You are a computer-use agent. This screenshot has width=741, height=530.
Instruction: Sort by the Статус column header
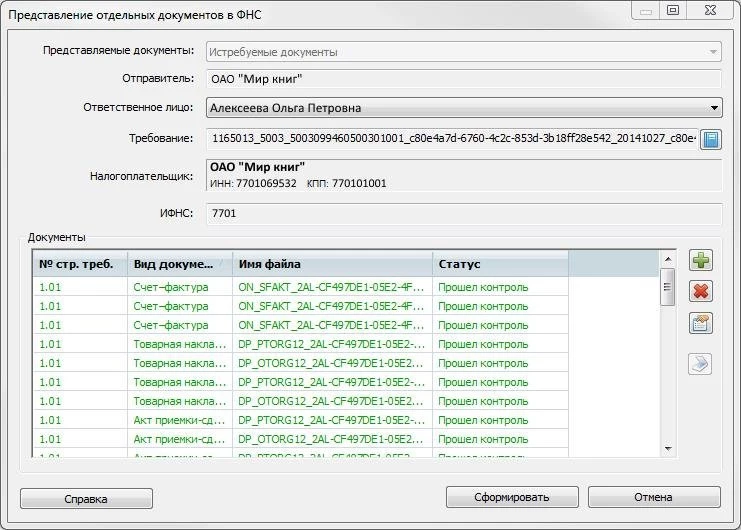pyautogui.click(x=500, y=264)
